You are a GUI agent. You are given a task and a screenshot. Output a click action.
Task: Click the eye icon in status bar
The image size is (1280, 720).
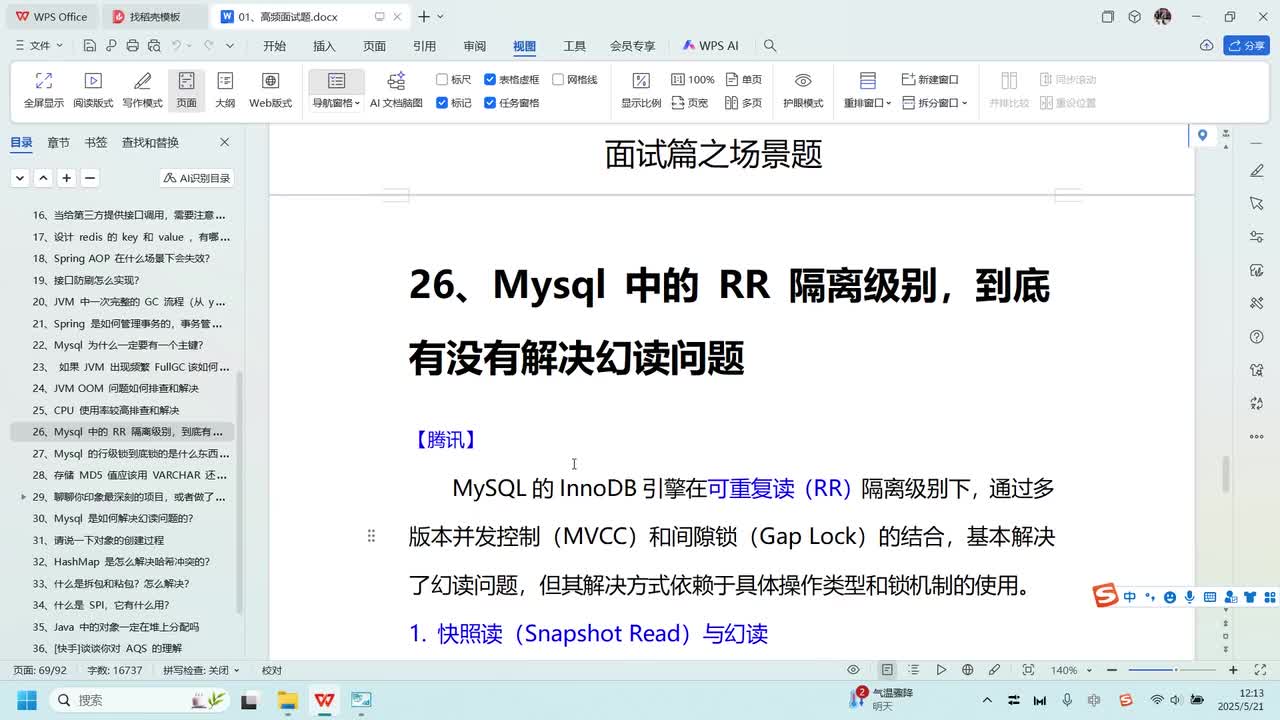(x=853, y=670)
